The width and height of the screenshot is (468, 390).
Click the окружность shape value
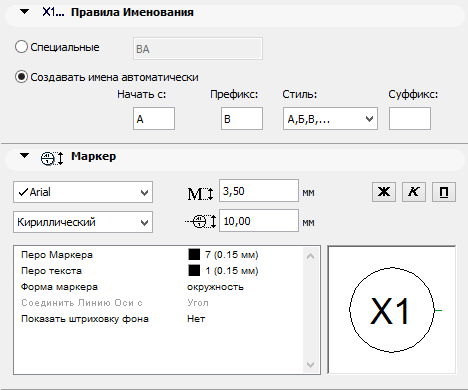[x=215, y=287]
